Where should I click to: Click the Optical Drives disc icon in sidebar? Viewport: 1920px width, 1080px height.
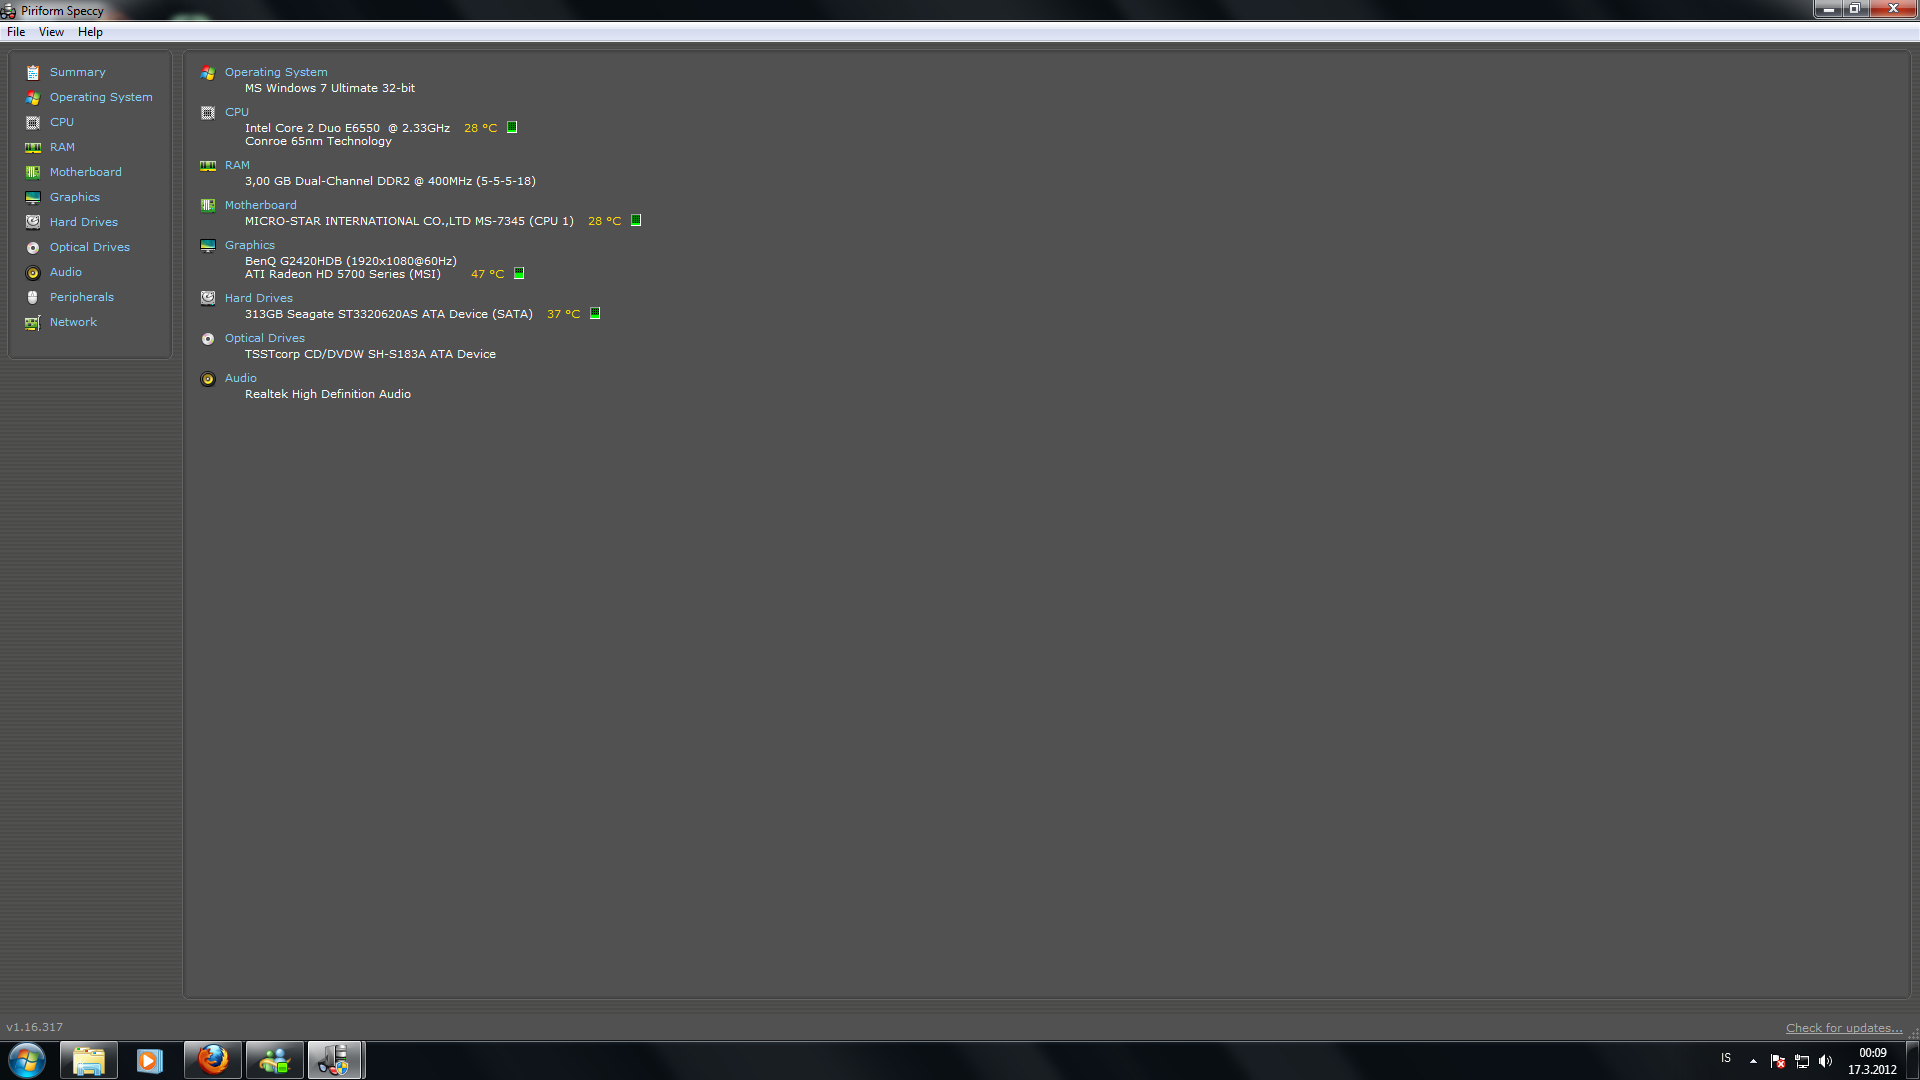pyautogui.click(x=33, y=247)
